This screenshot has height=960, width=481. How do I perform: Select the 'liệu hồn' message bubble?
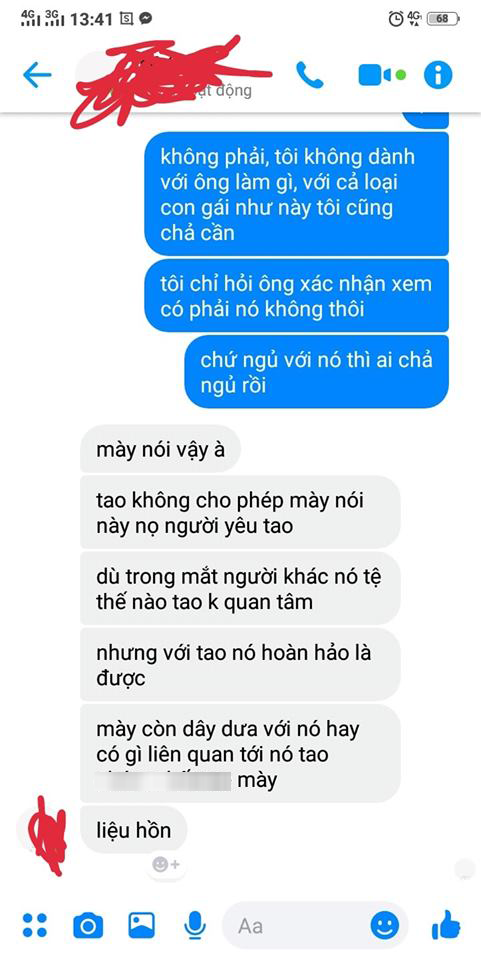tap(133, 830)
